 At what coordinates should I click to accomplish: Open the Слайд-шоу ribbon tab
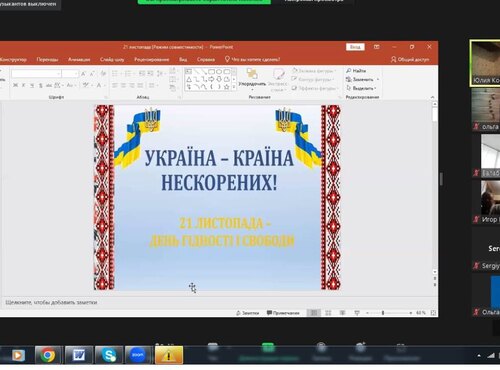(x=112, y=59)
